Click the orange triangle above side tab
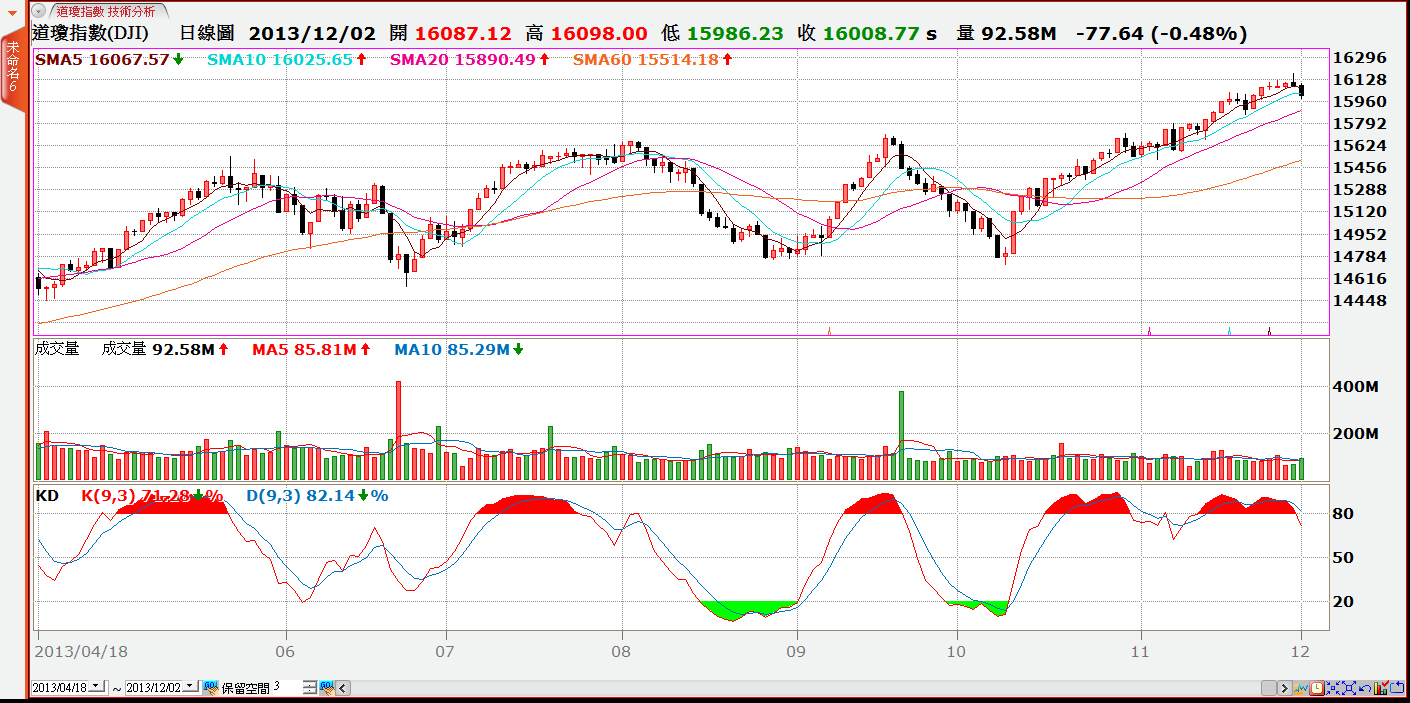 pos(12,13)
